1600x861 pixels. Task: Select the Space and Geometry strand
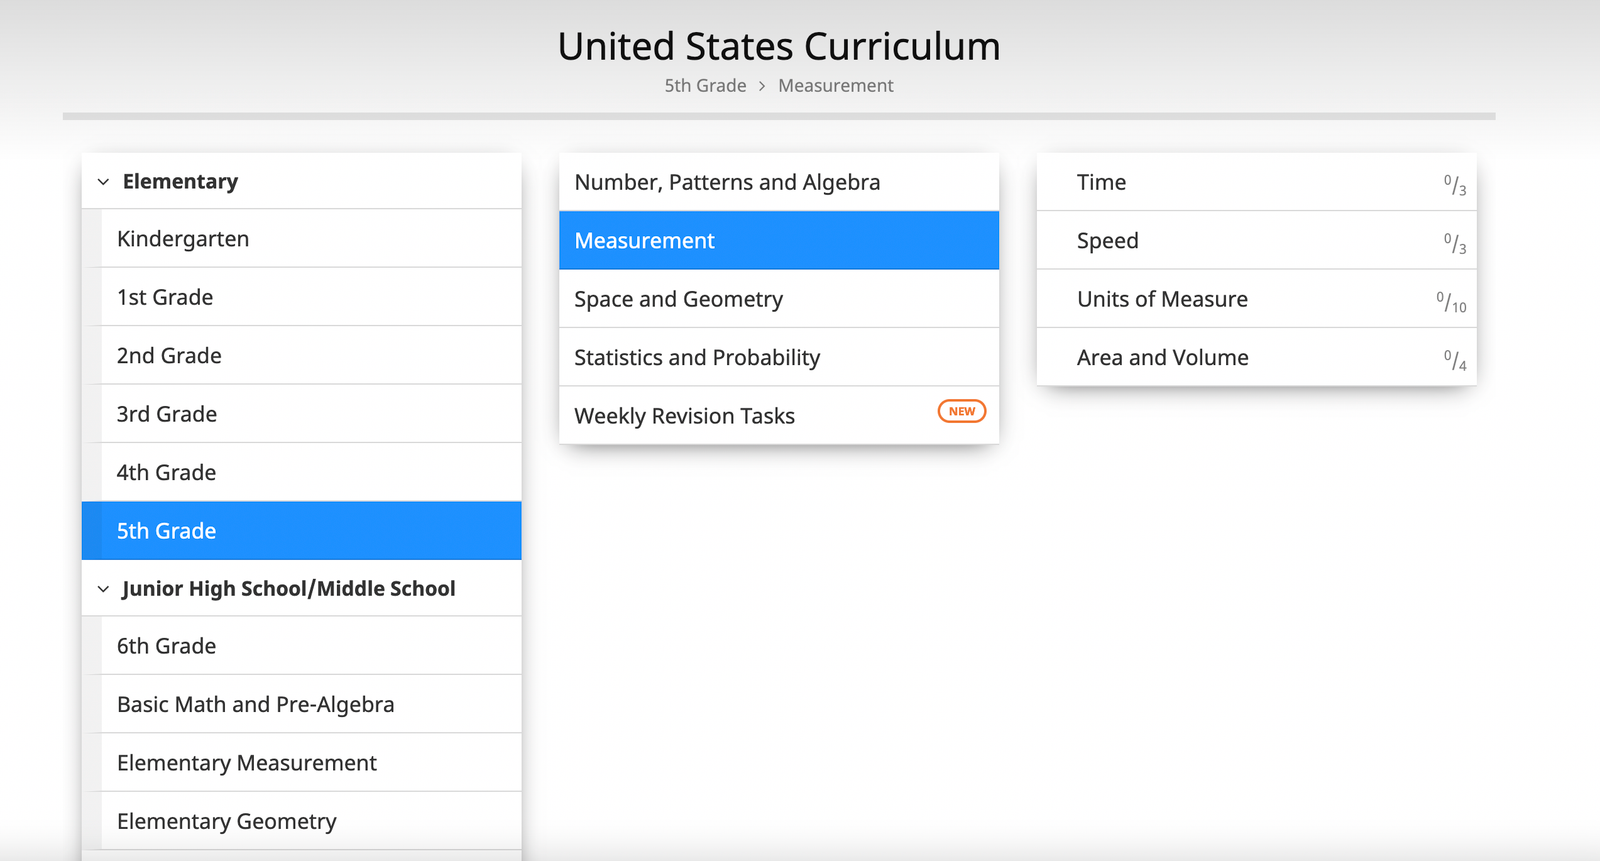(x=678, y=299)
